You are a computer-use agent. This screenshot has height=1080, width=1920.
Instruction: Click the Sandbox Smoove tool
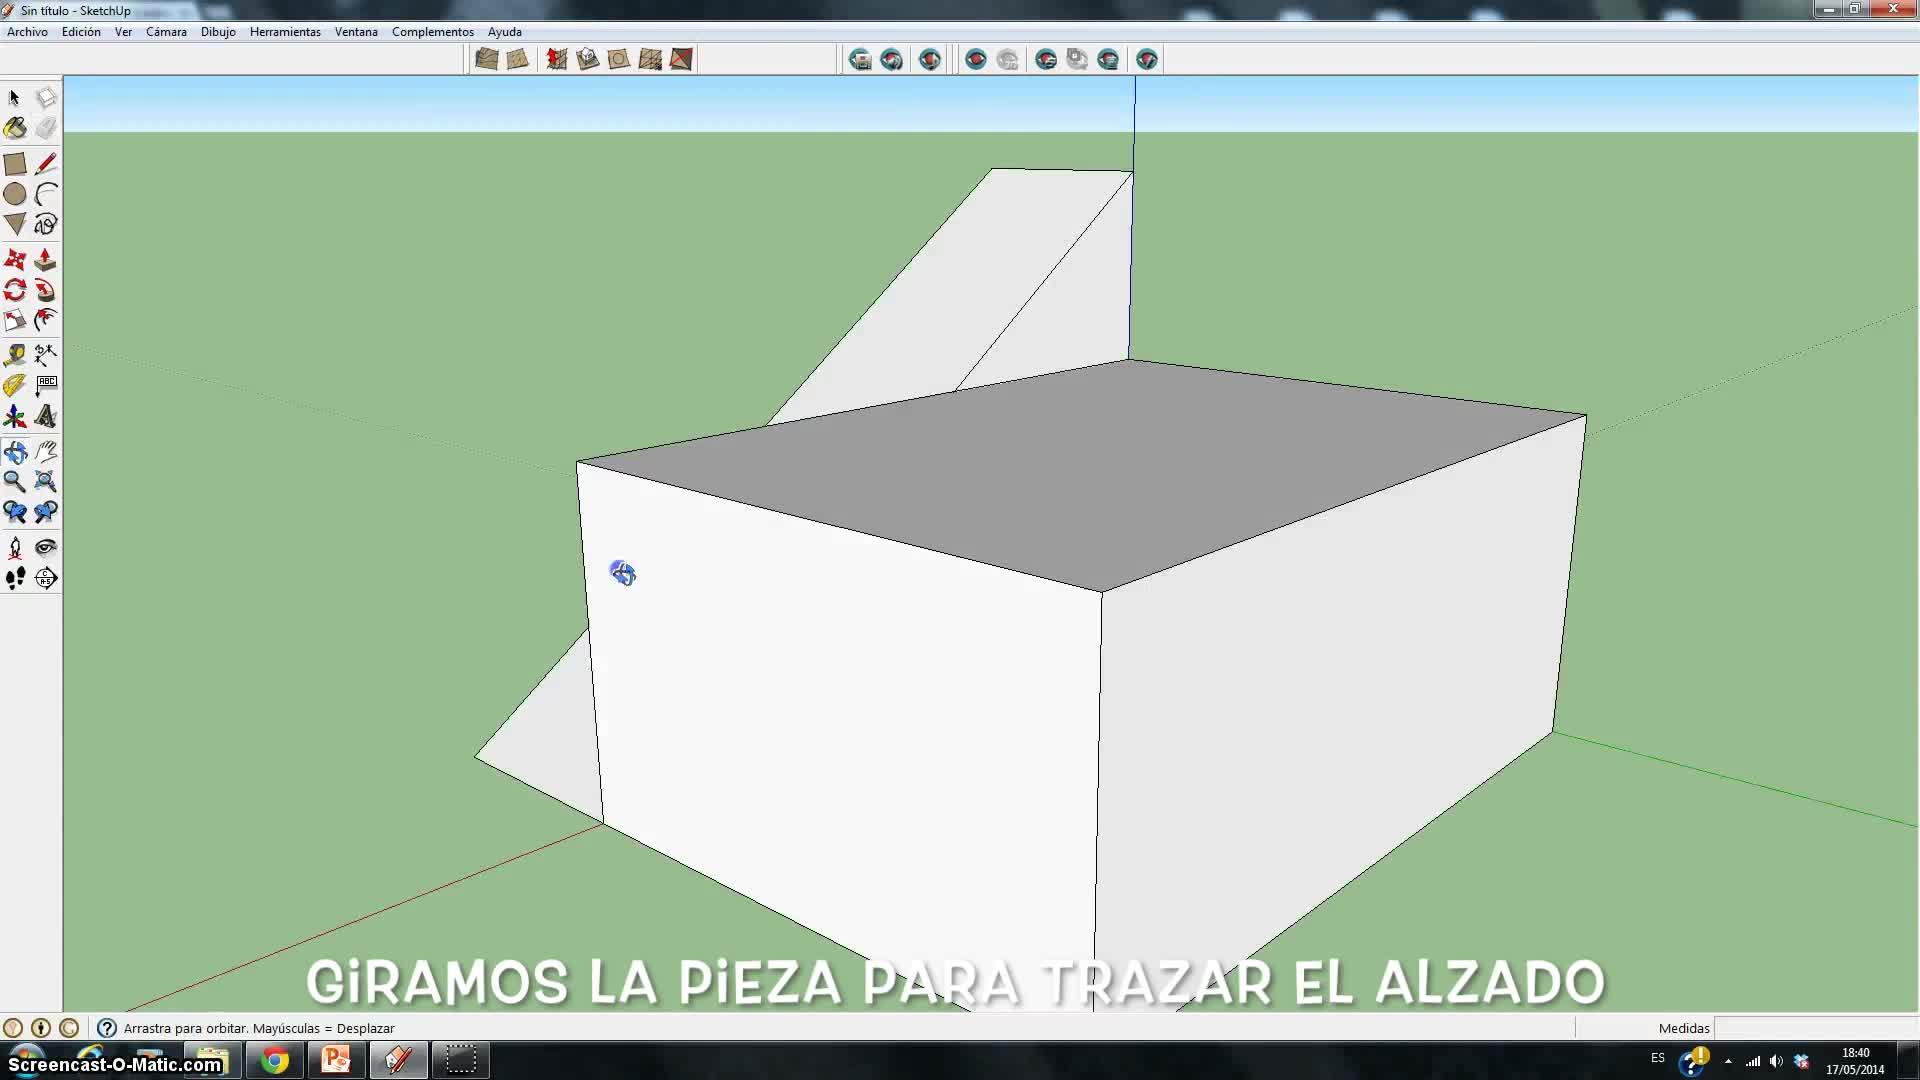(557, 60)
